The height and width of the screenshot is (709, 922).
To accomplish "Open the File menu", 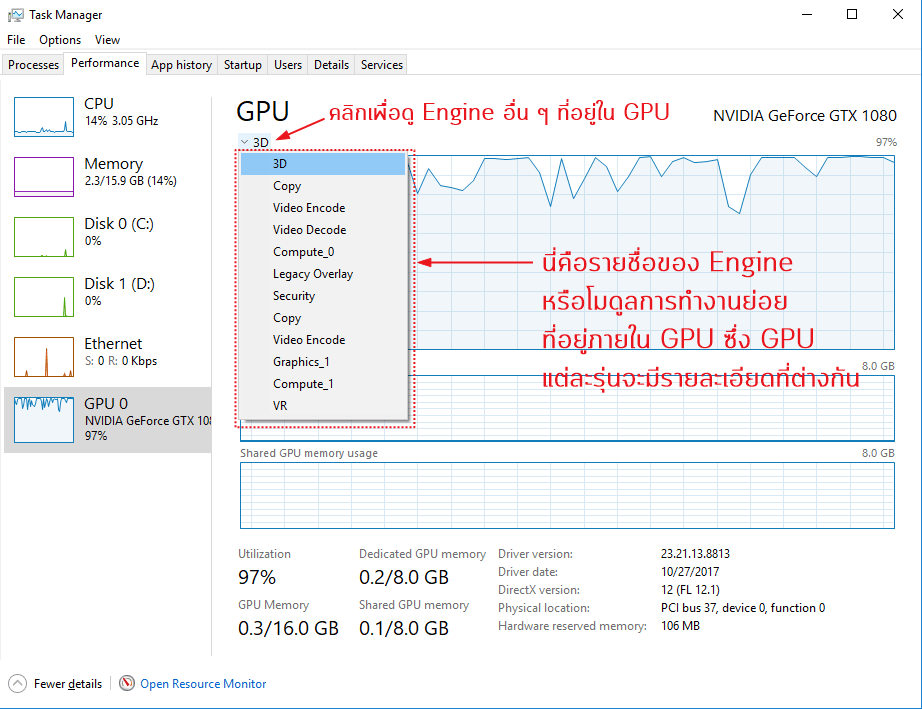I will tap(15, 39).
